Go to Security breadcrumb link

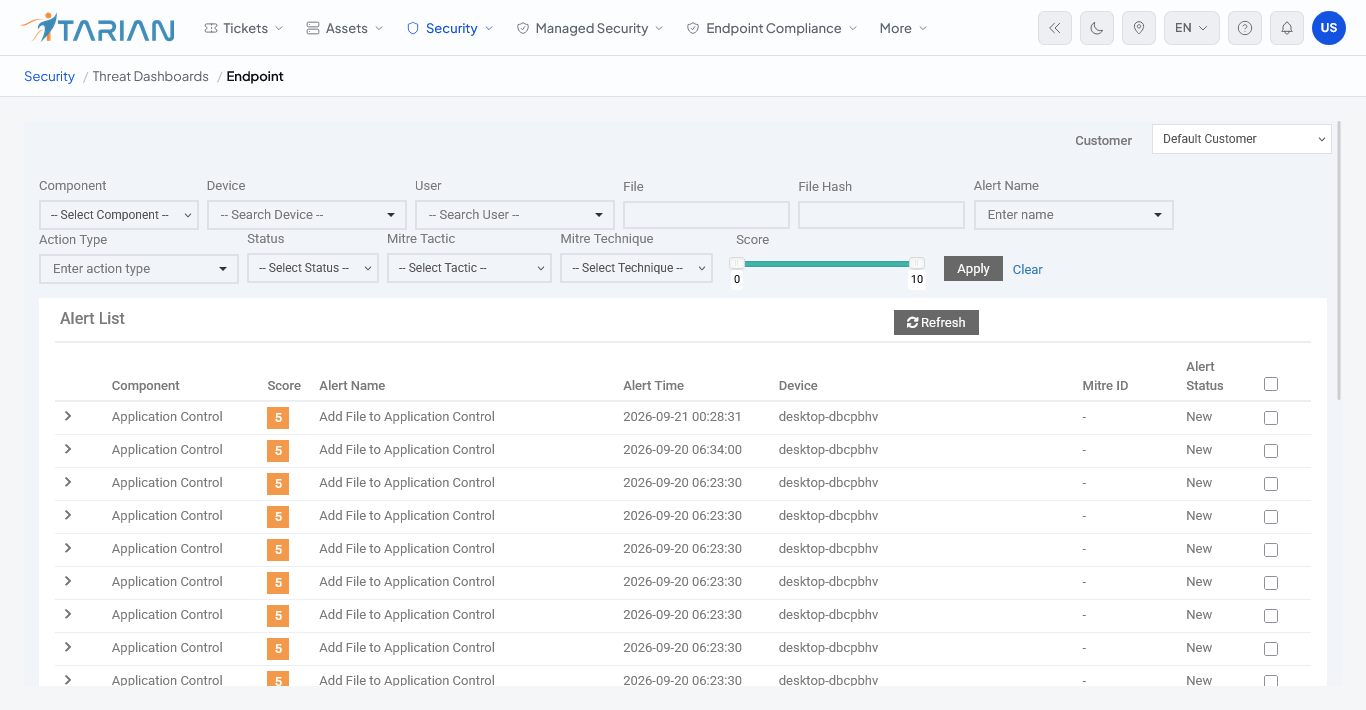(x=49, y=76)
